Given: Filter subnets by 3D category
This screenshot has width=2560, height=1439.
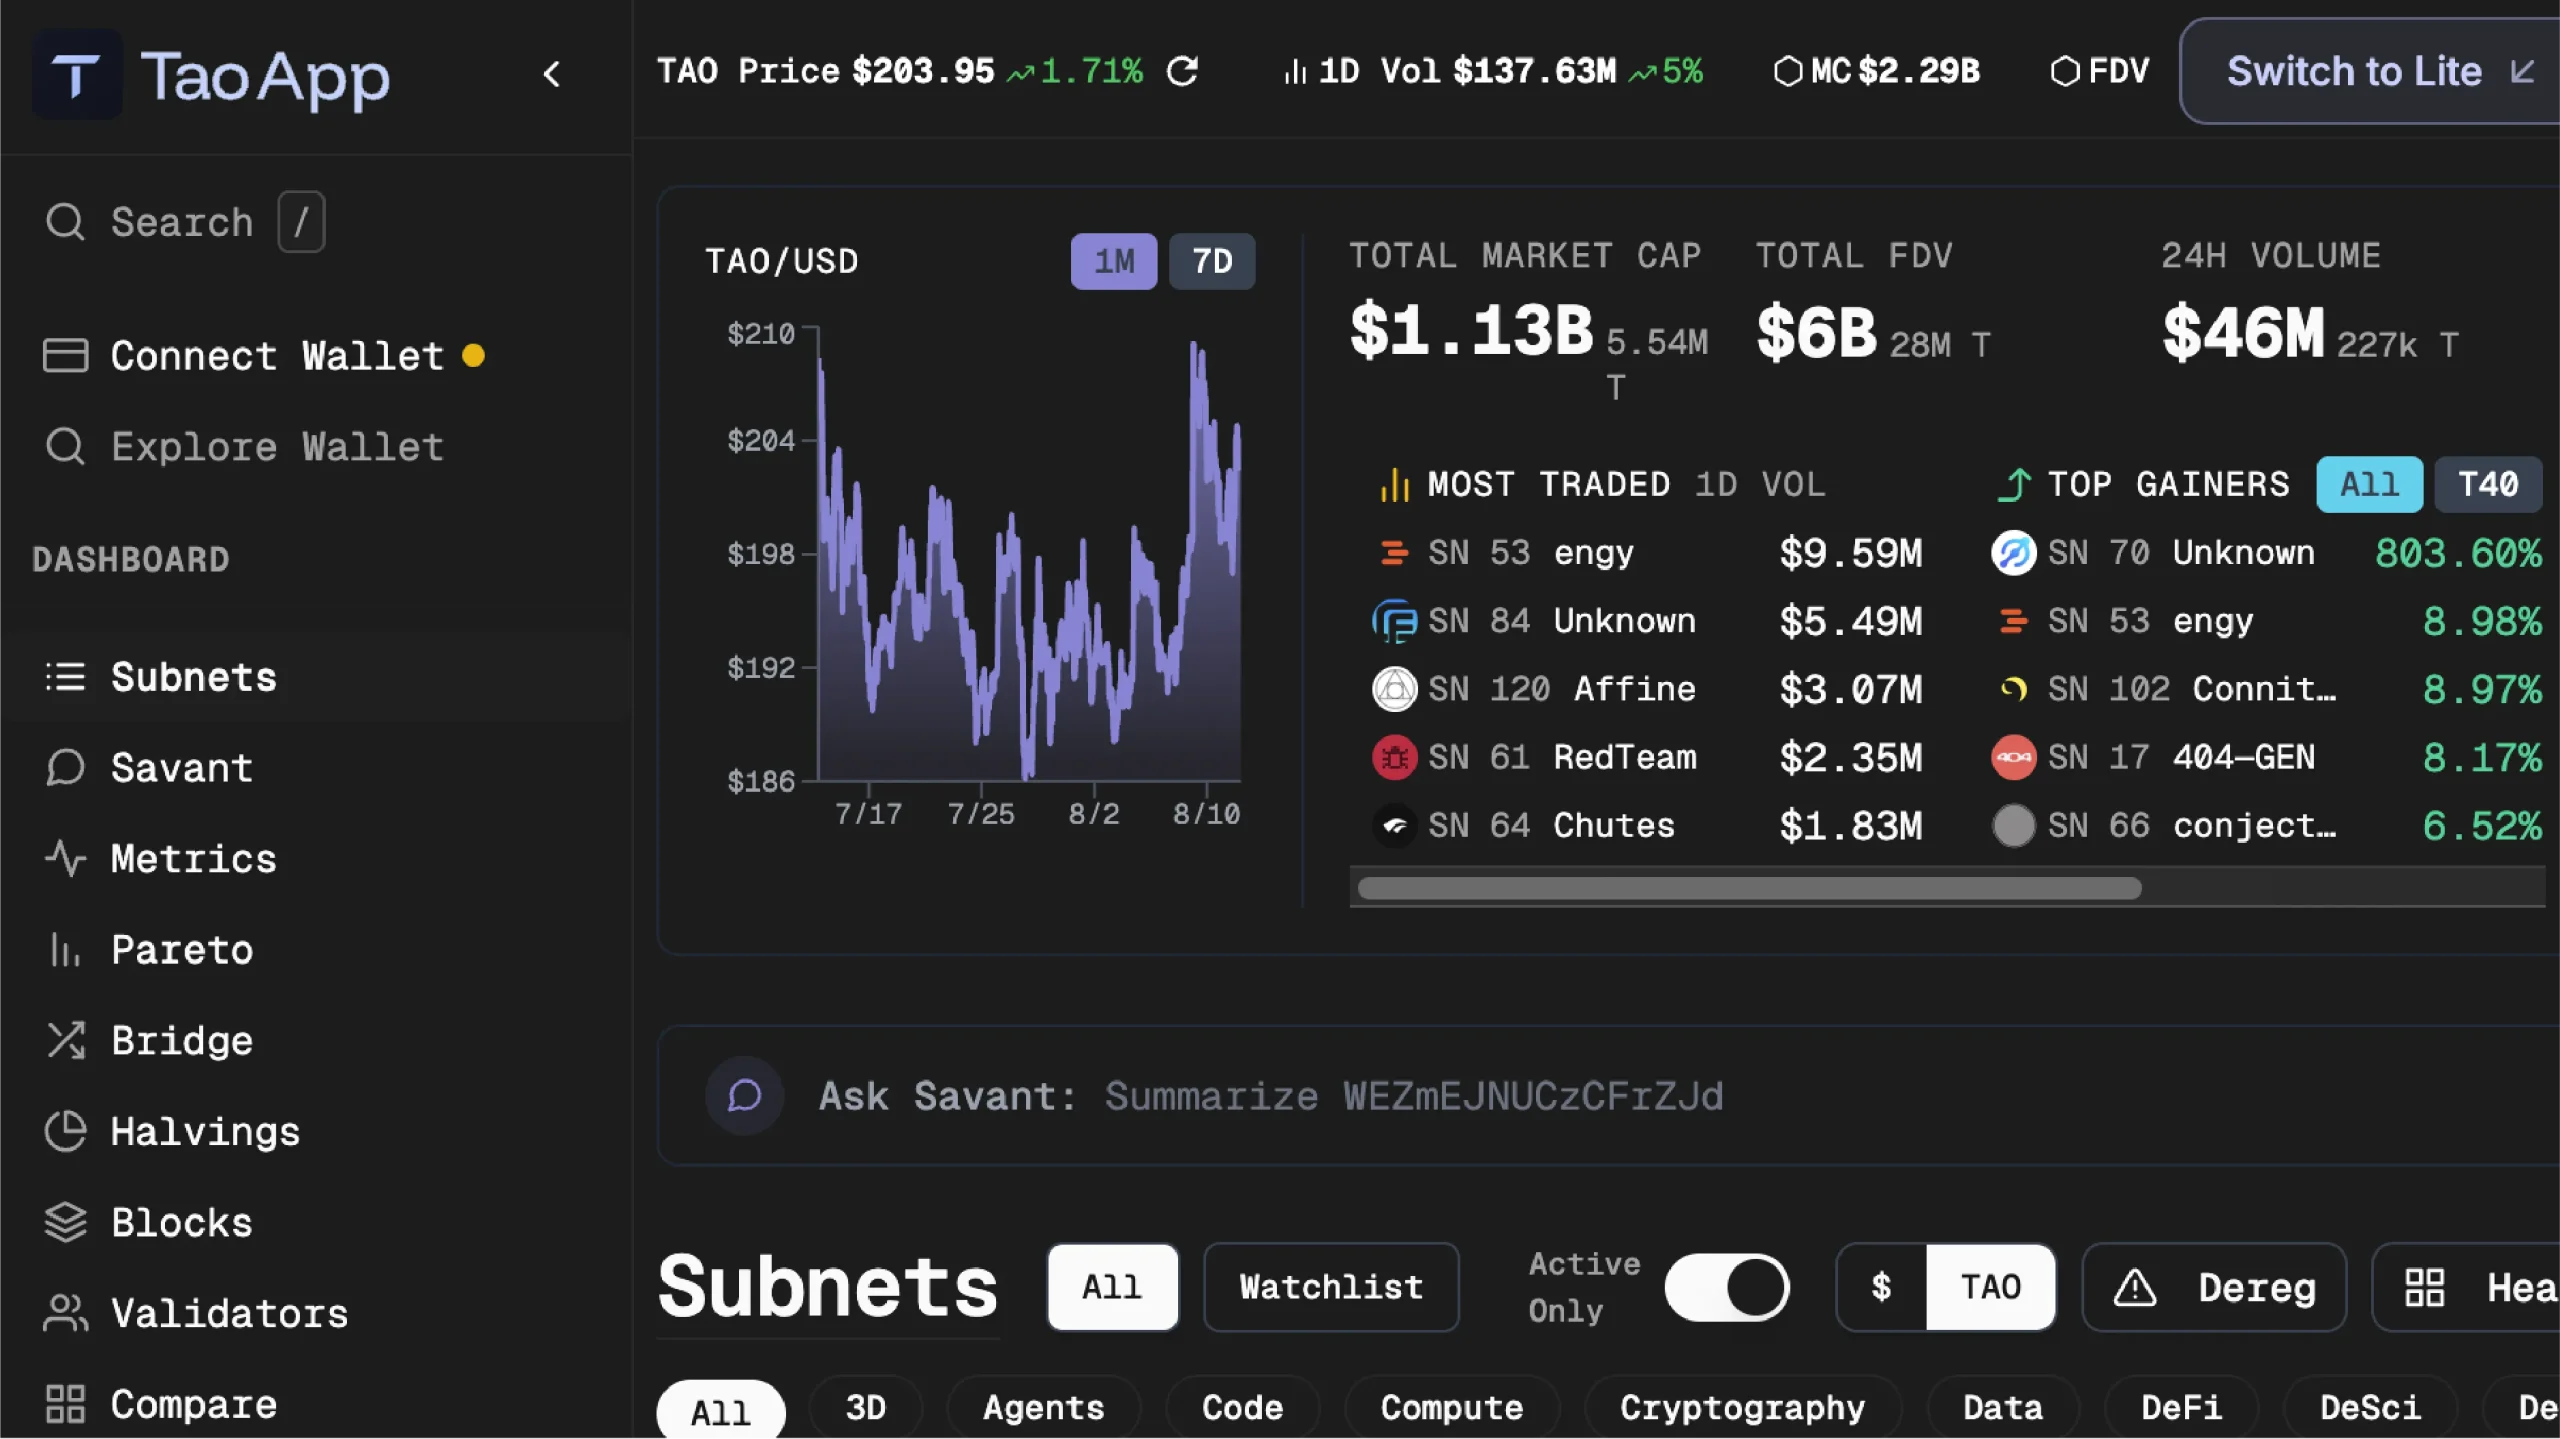Looking at the screenshot, I should tap(865, 1408).
